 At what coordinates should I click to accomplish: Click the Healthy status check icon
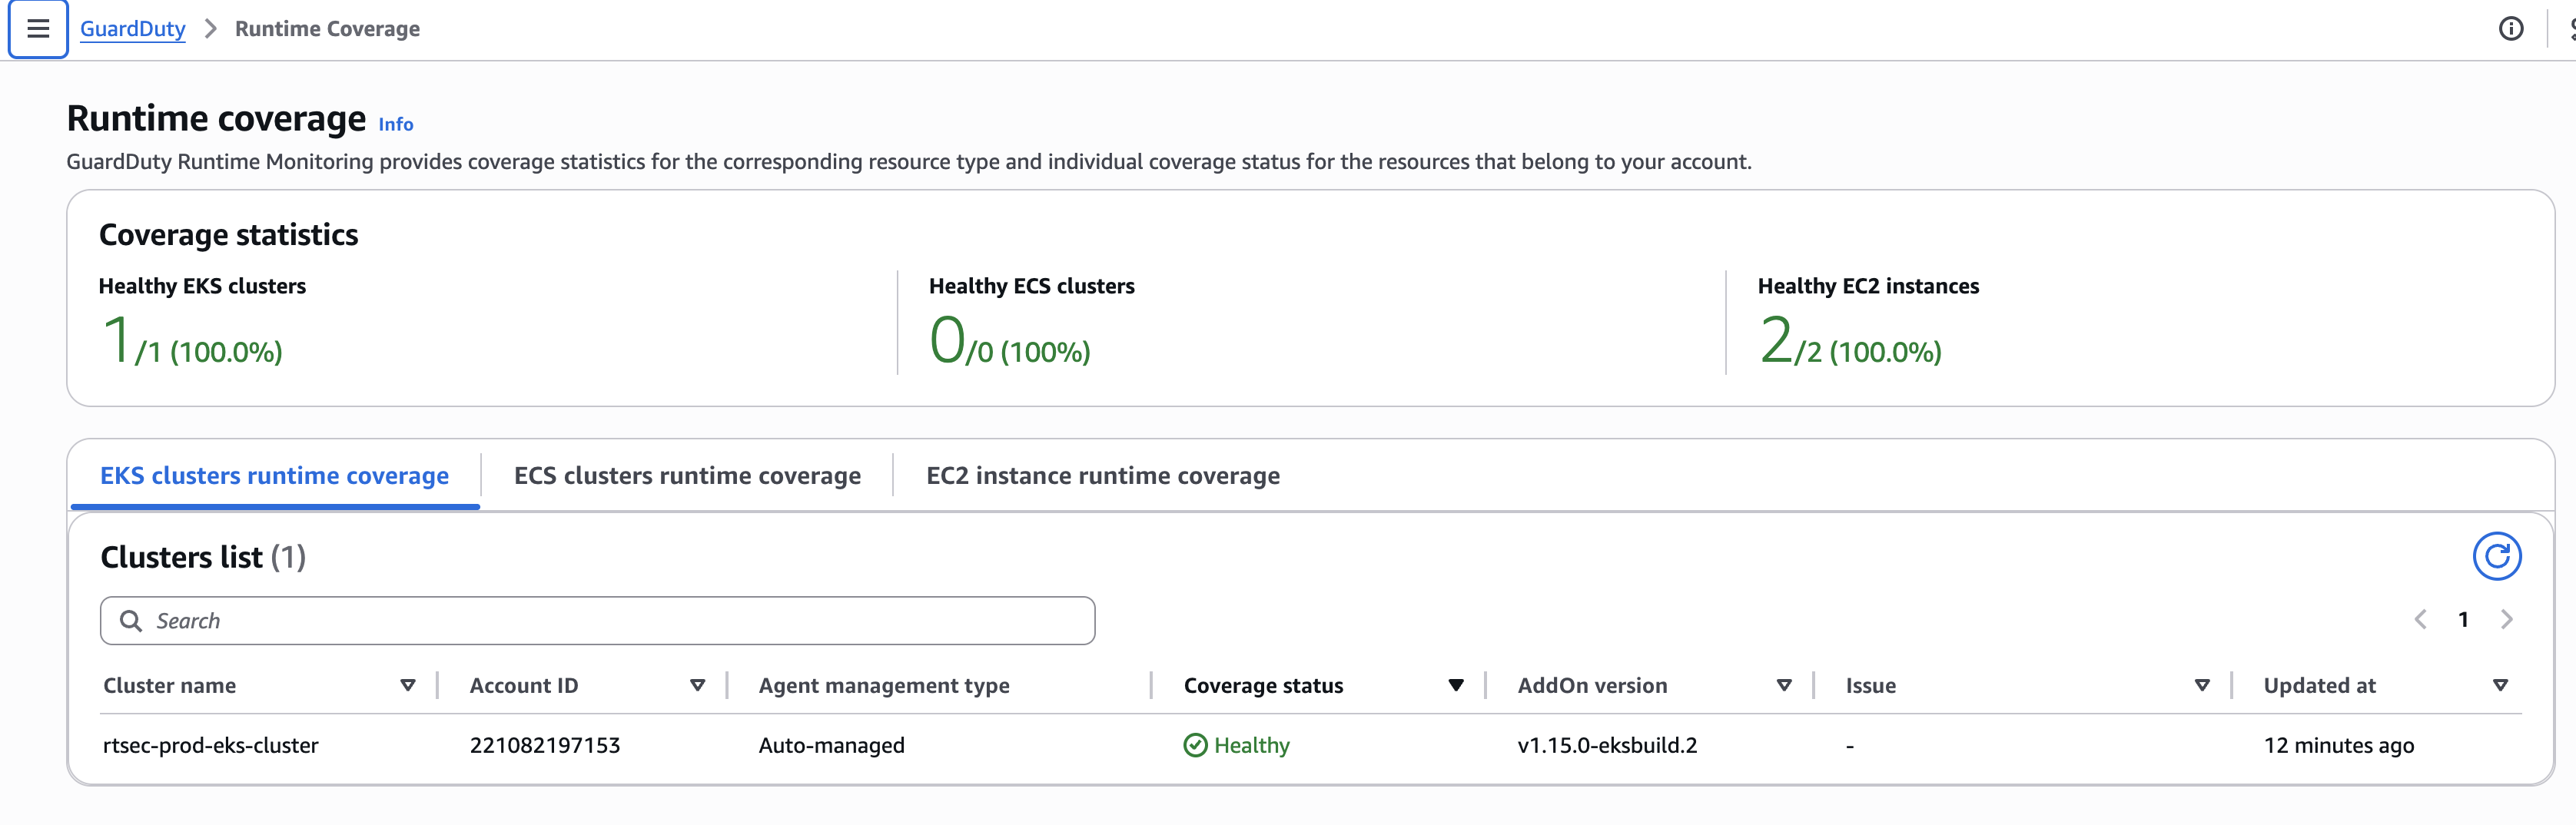point(1195,745)
